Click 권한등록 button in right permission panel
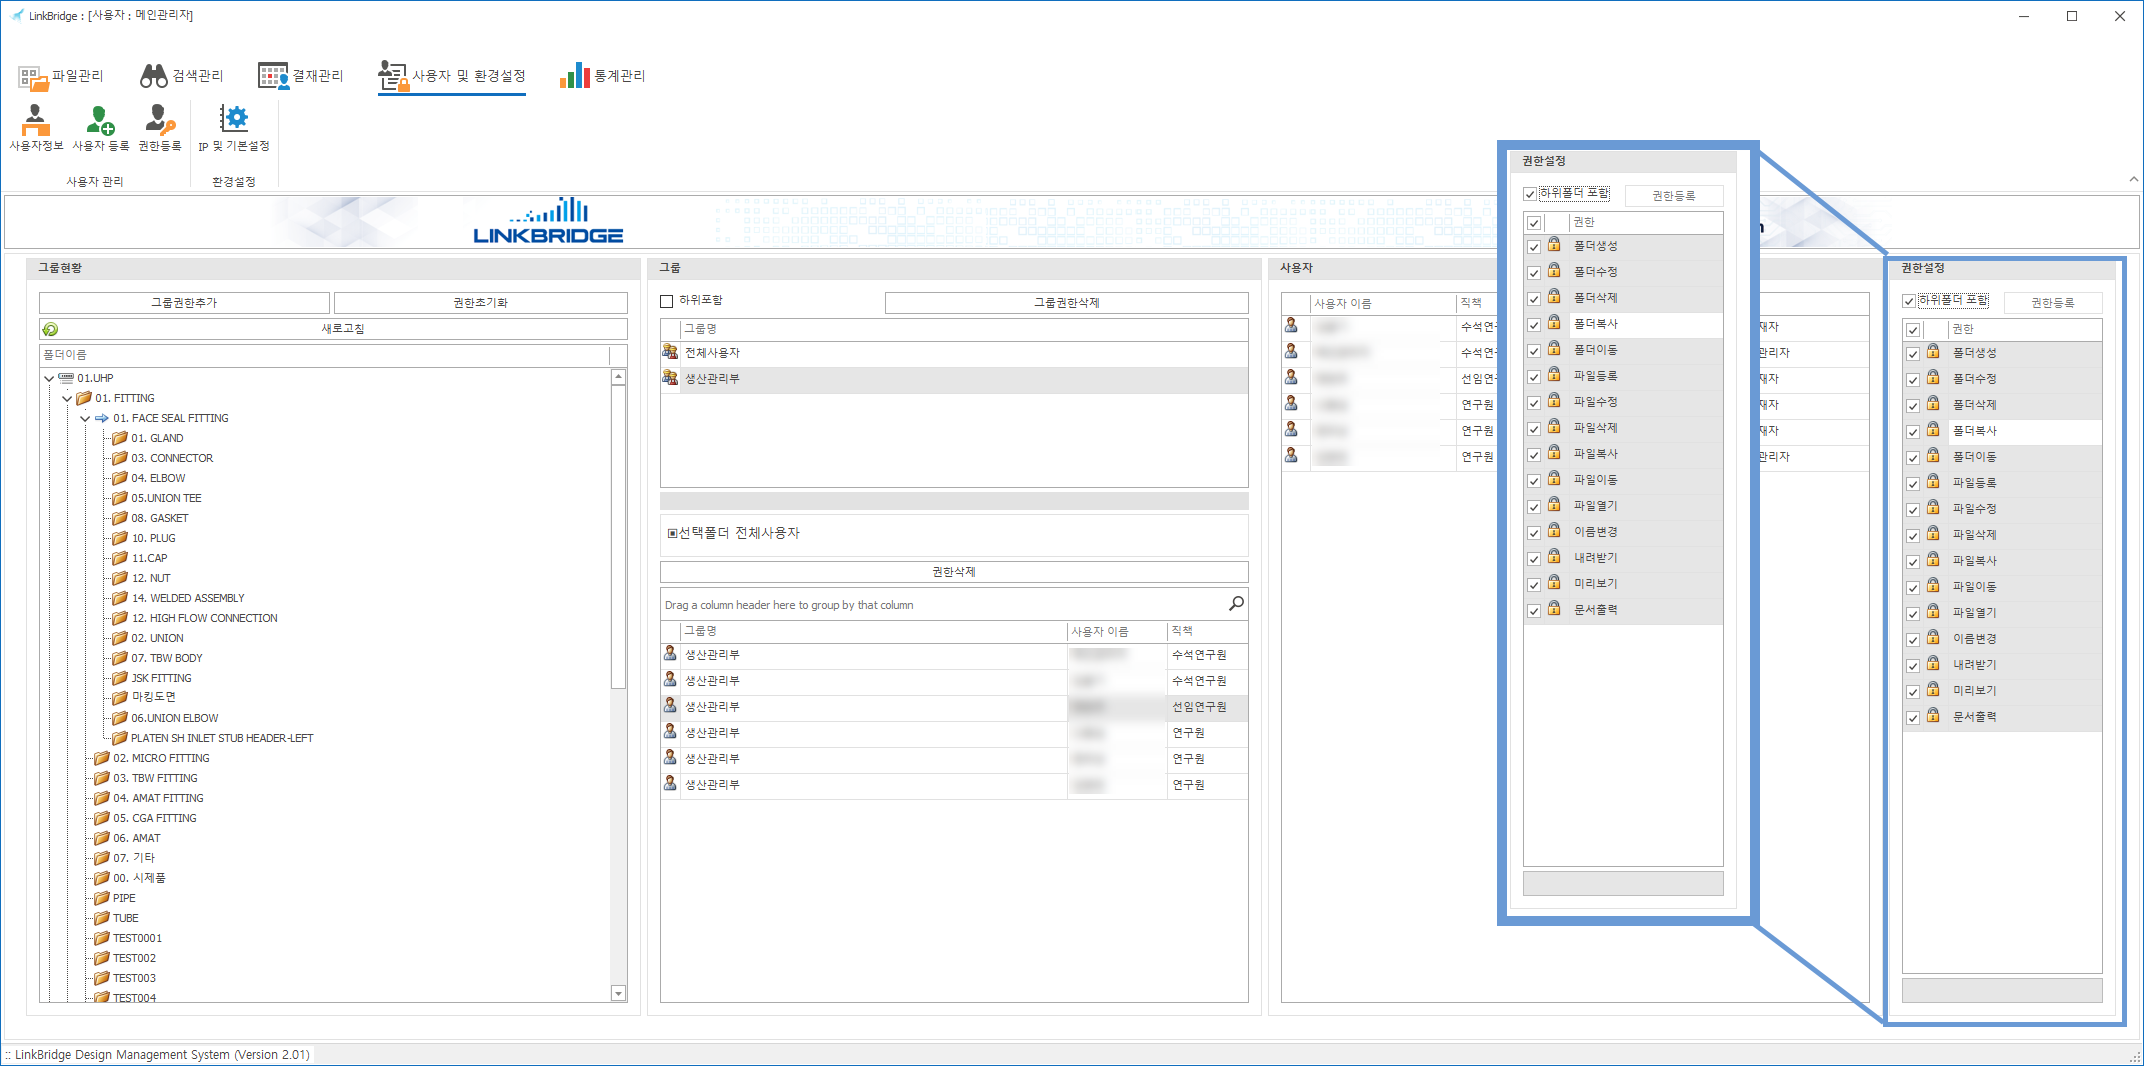 click(x=2053, y=302)
